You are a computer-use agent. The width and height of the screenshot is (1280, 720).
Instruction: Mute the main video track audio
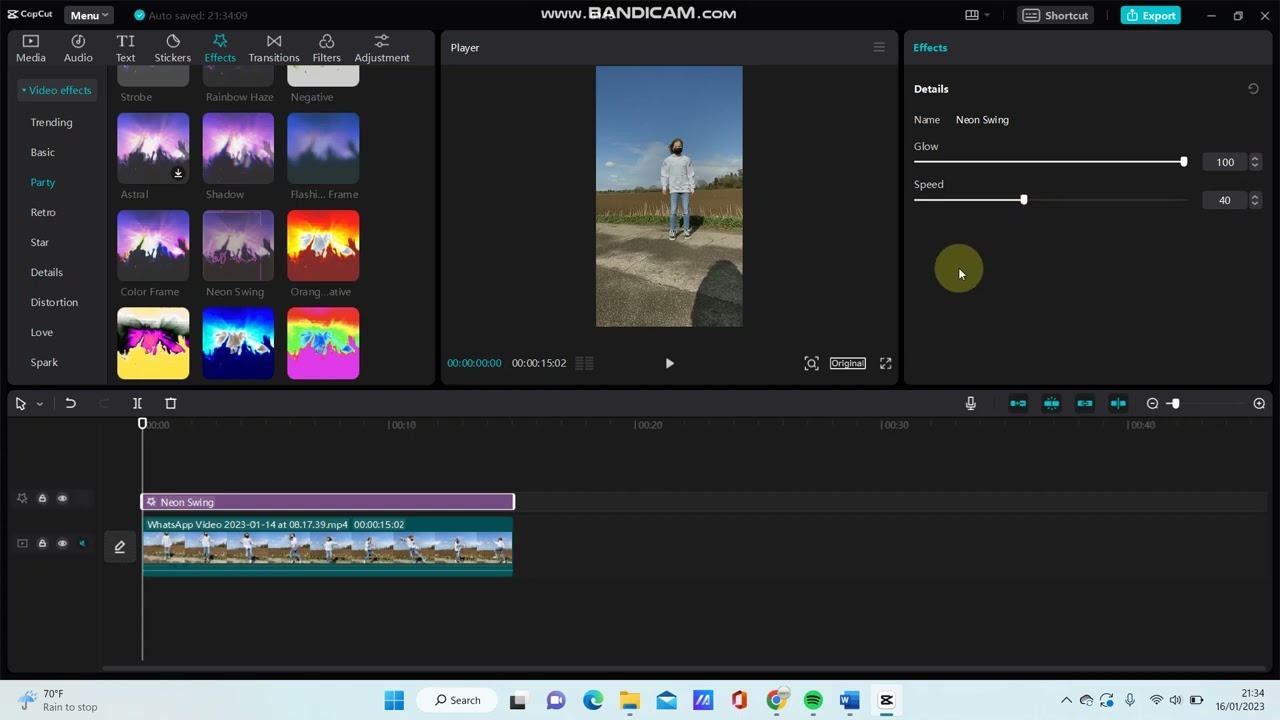click(82, 543)
